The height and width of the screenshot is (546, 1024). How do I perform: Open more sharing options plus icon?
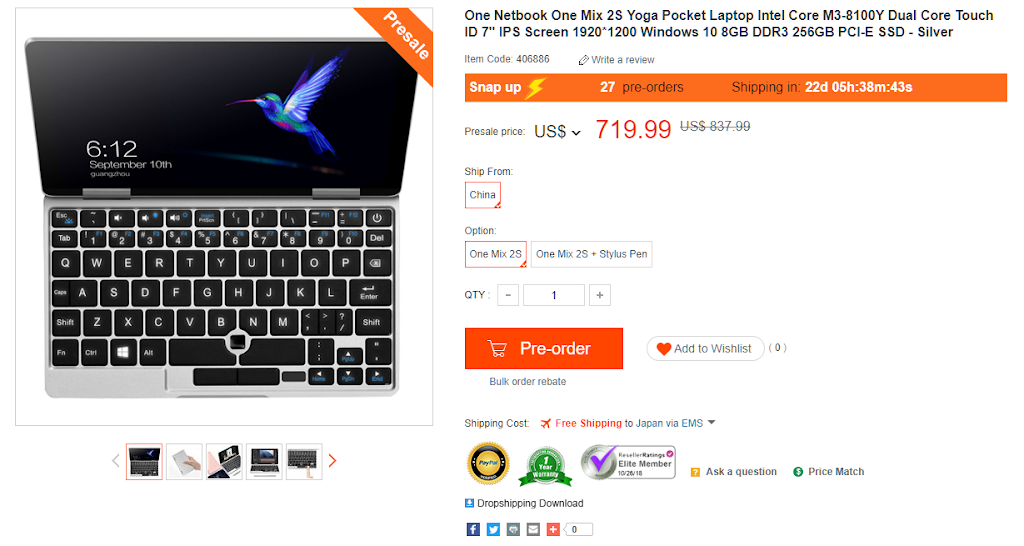click(x=553, y=529)
